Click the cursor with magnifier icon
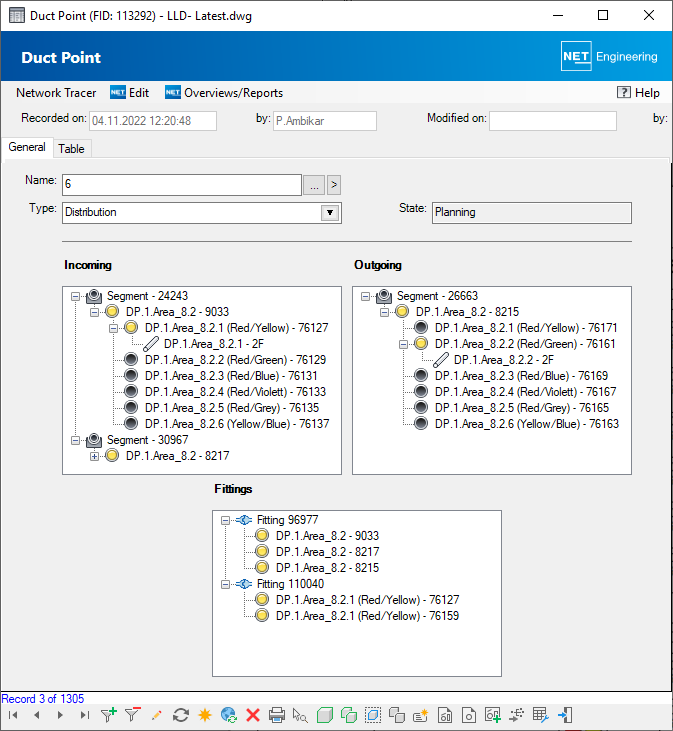 [x=300, y=715]
